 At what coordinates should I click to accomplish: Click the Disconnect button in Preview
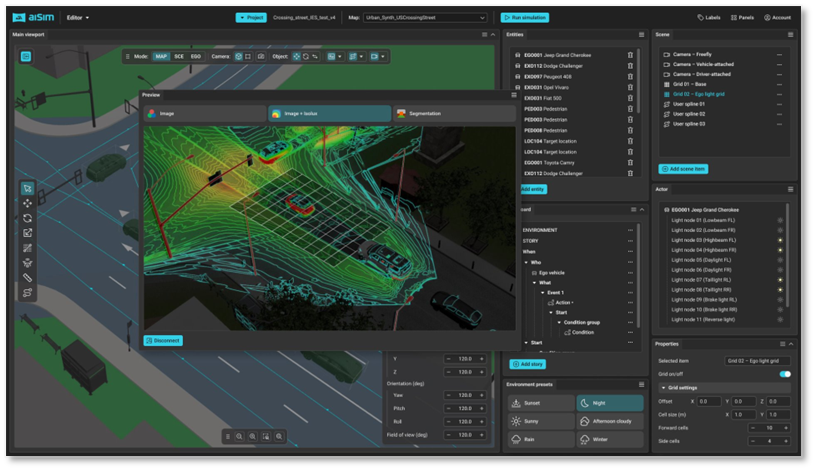coord(163,341)
